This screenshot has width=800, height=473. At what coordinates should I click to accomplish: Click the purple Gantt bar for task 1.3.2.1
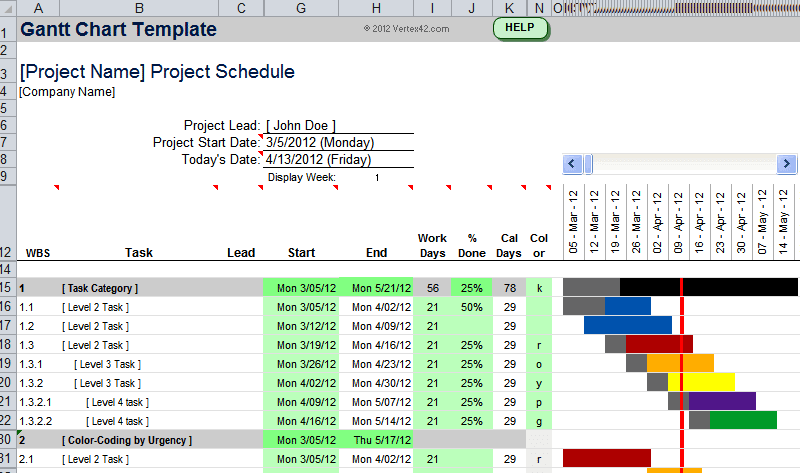pos(722,401)
